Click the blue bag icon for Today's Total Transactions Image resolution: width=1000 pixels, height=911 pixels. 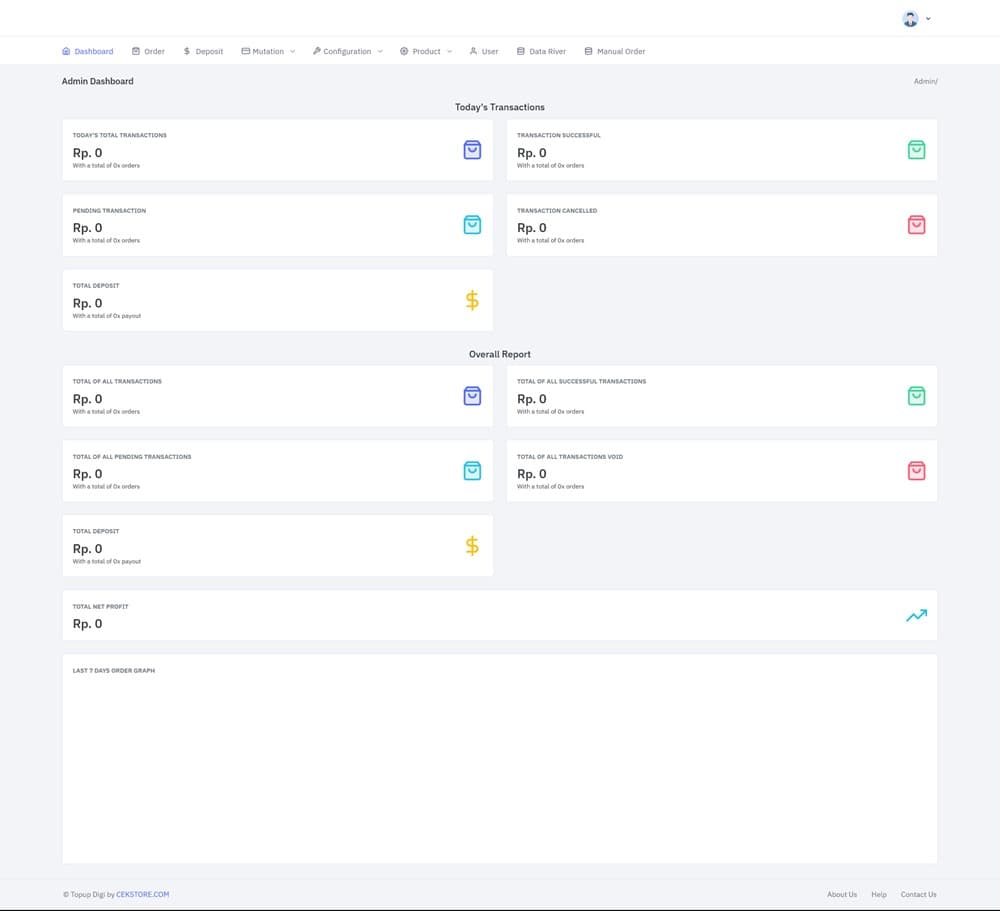(x=472, y=150)
